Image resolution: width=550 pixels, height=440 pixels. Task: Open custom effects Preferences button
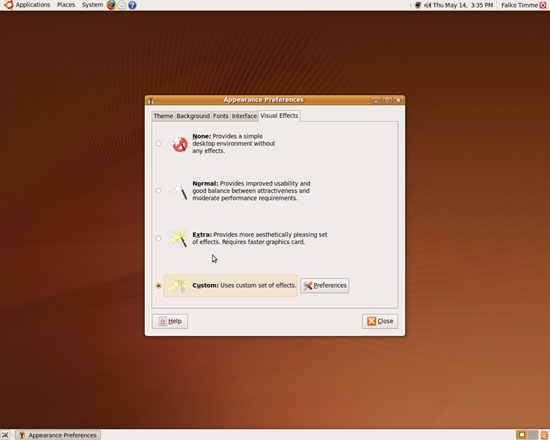[324, 286]
